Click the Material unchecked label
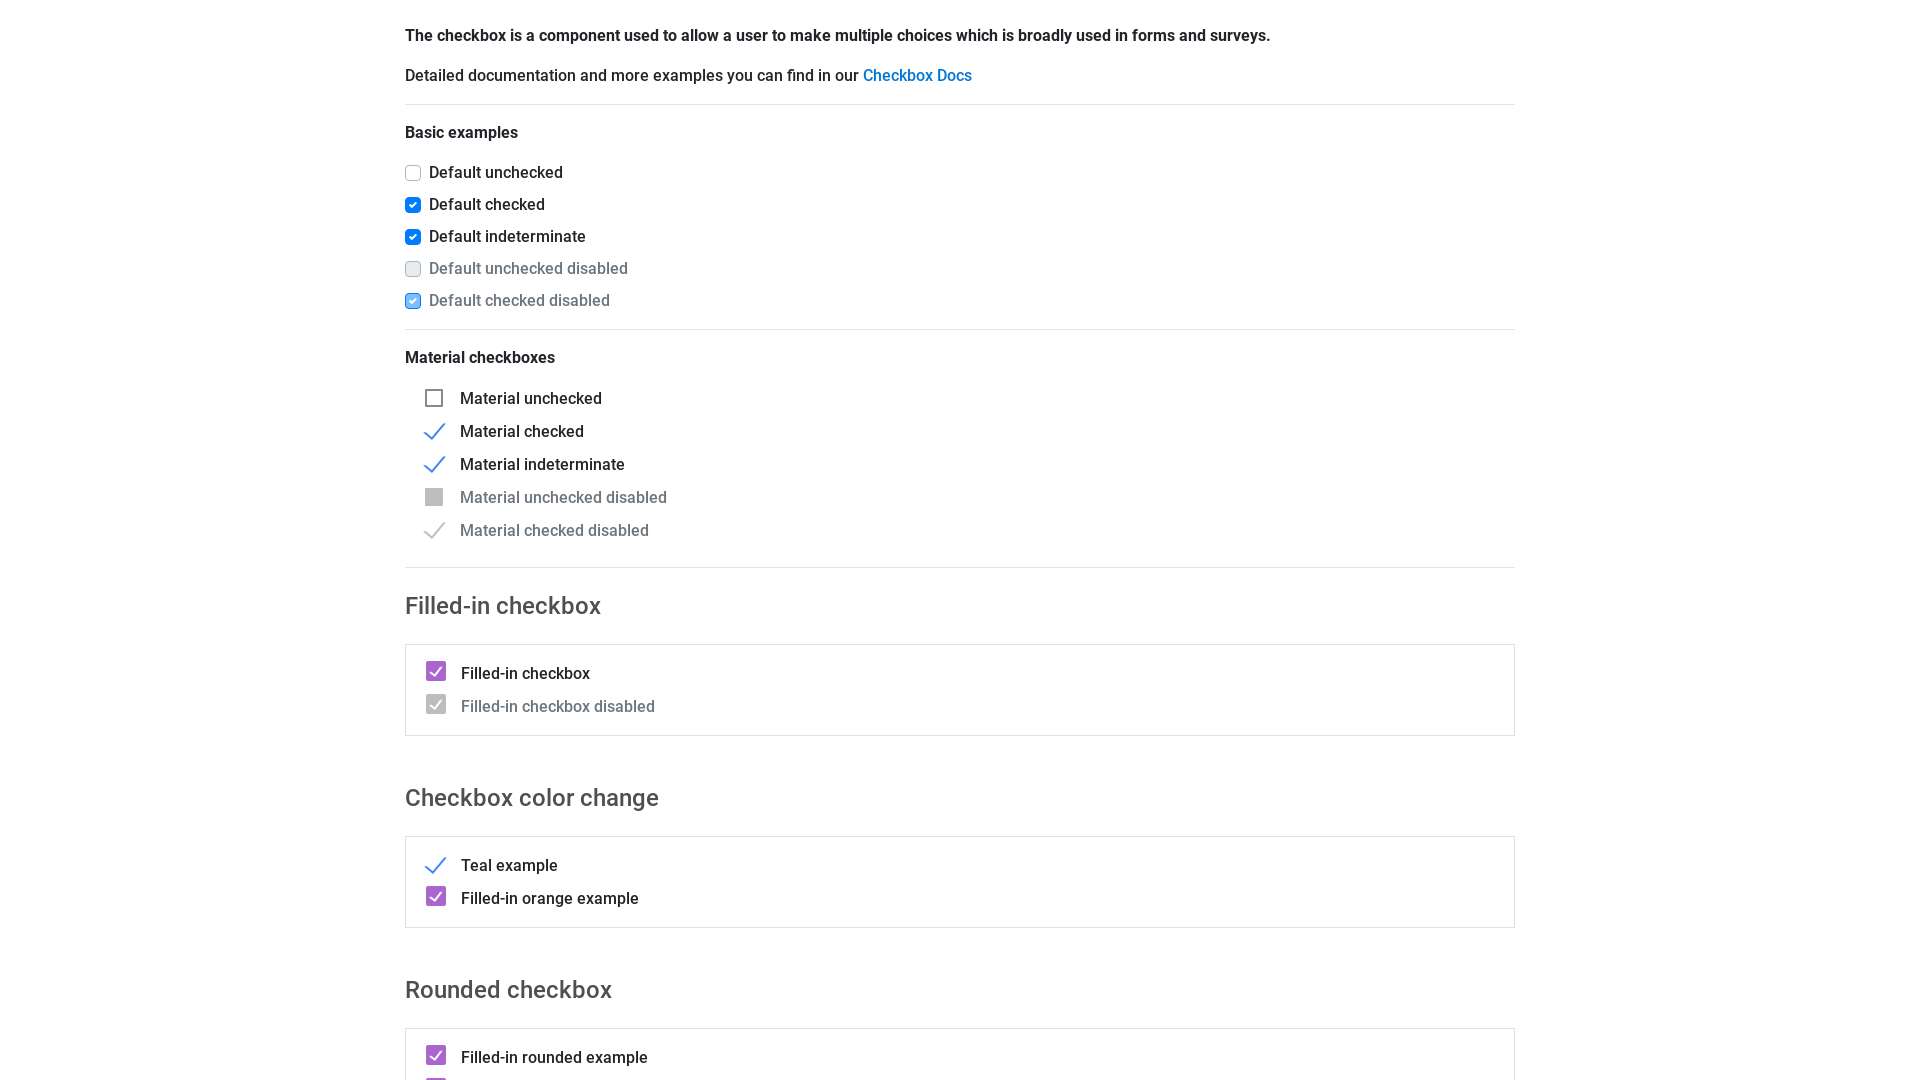The image size is (1920, 1080). point(531,398)
